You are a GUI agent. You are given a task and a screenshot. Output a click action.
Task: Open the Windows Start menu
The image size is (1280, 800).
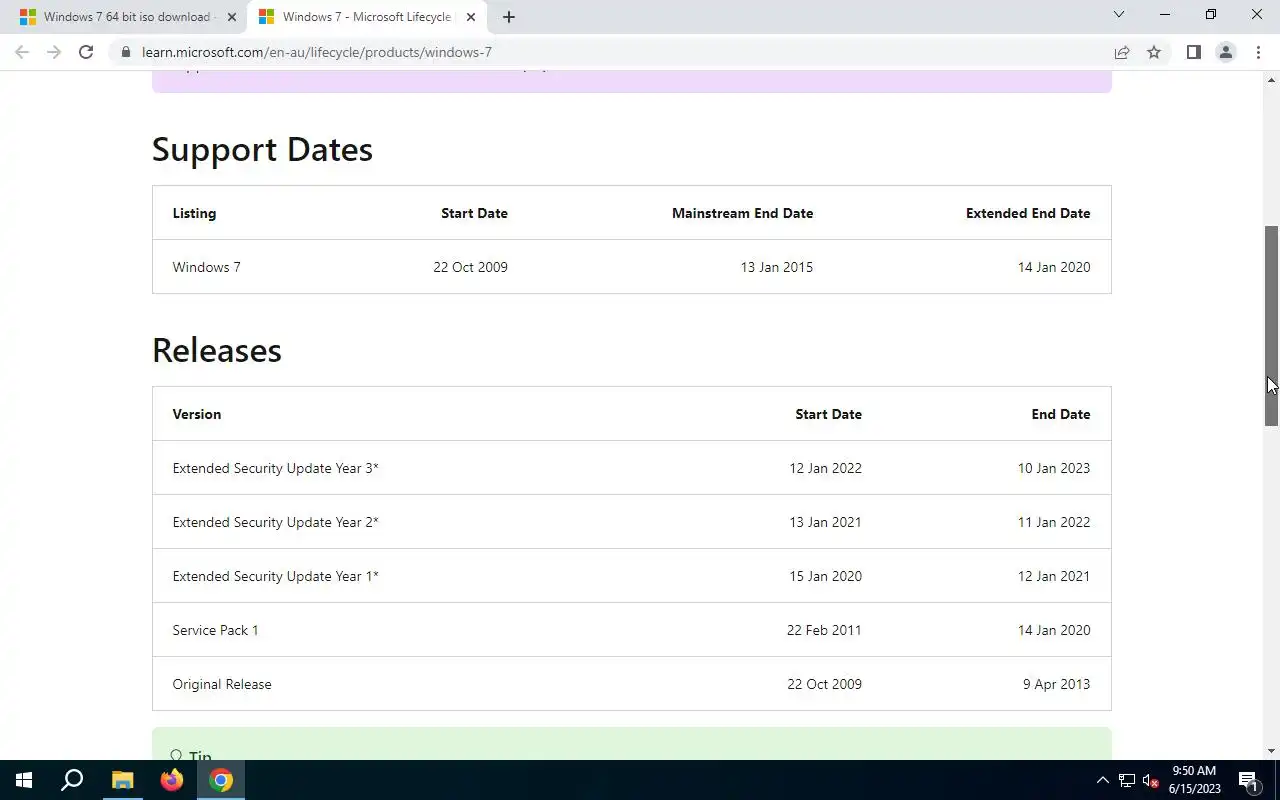pos(24,780)
